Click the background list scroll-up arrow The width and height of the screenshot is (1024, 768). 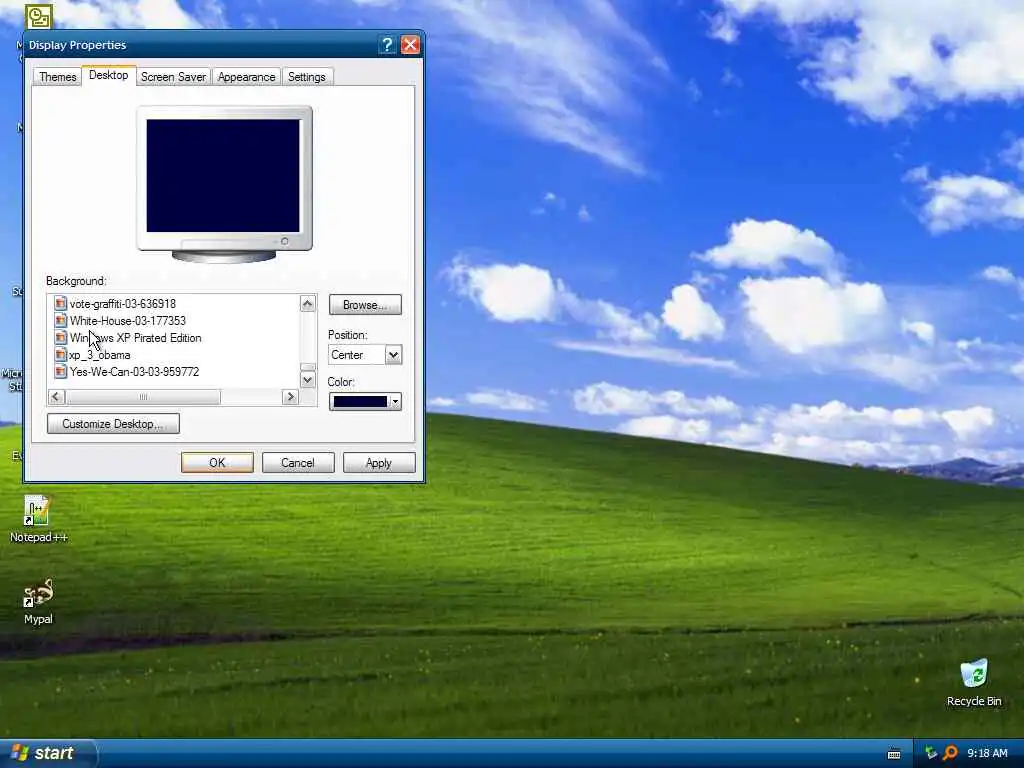point(308,303)
